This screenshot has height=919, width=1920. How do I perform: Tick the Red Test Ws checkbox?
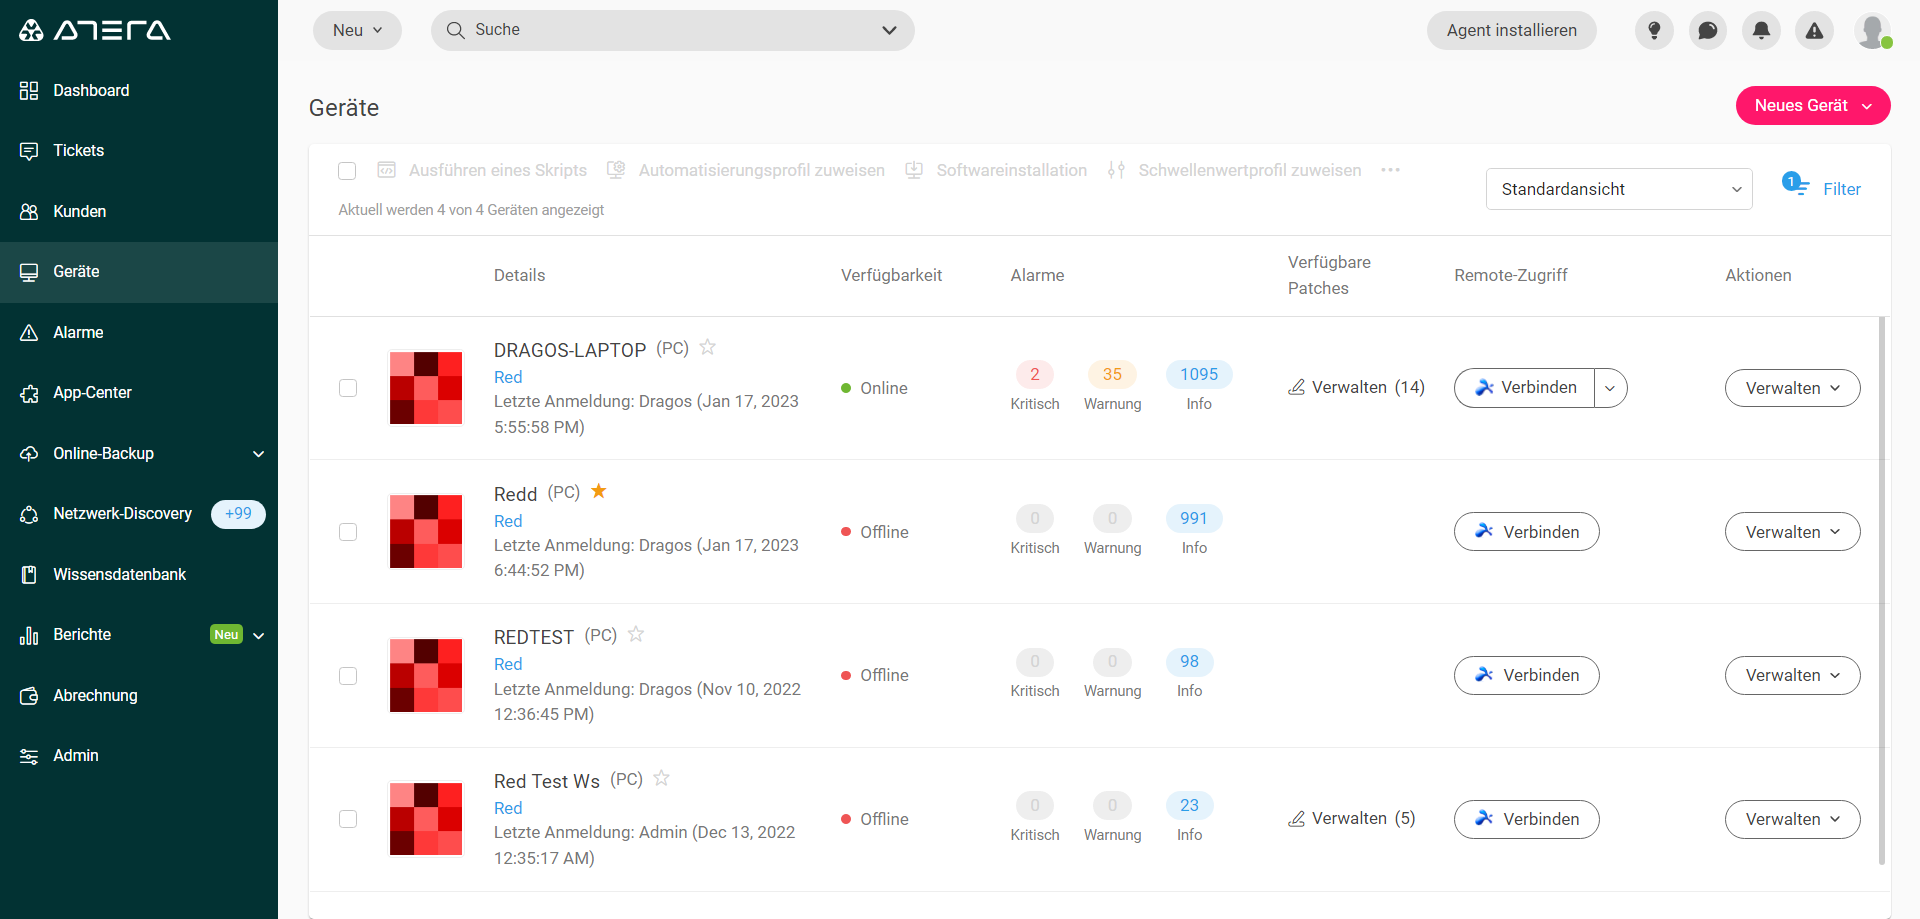348,819
